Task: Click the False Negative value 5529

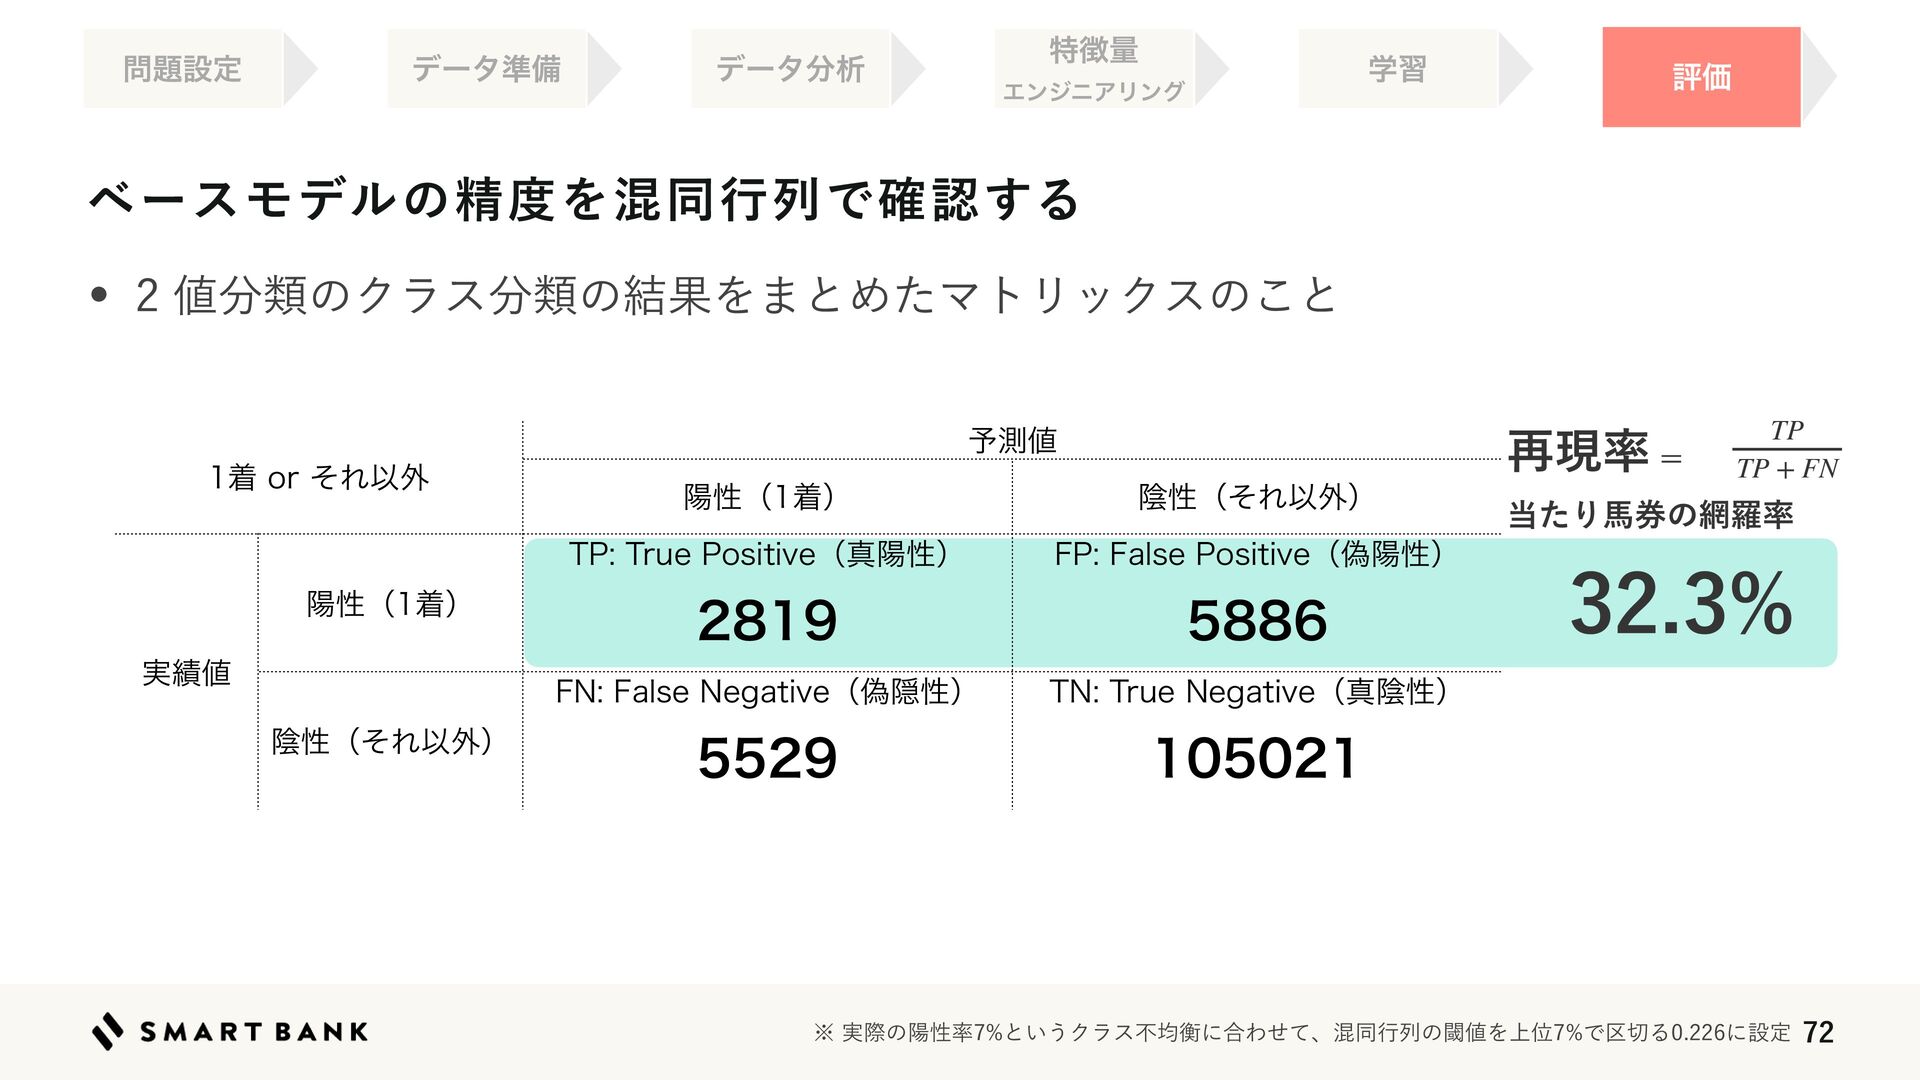Action: click(x=767, y=758)
